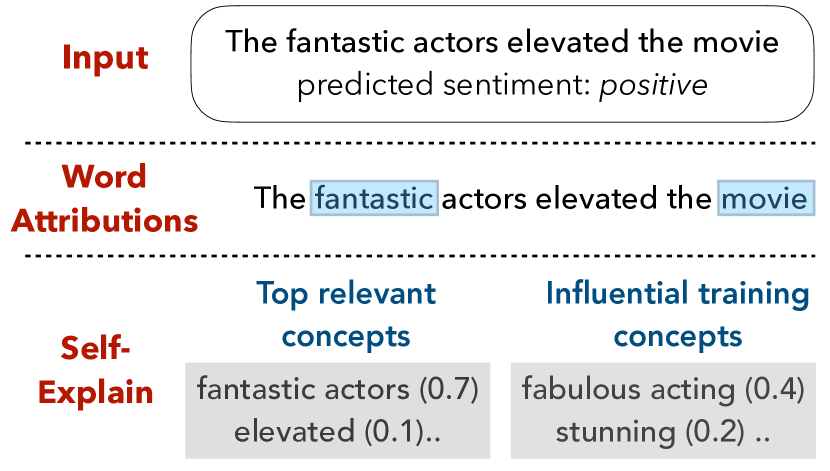Click the italic word "positive"
This screenshot has width=830, height=471.
tap(653, 86)
